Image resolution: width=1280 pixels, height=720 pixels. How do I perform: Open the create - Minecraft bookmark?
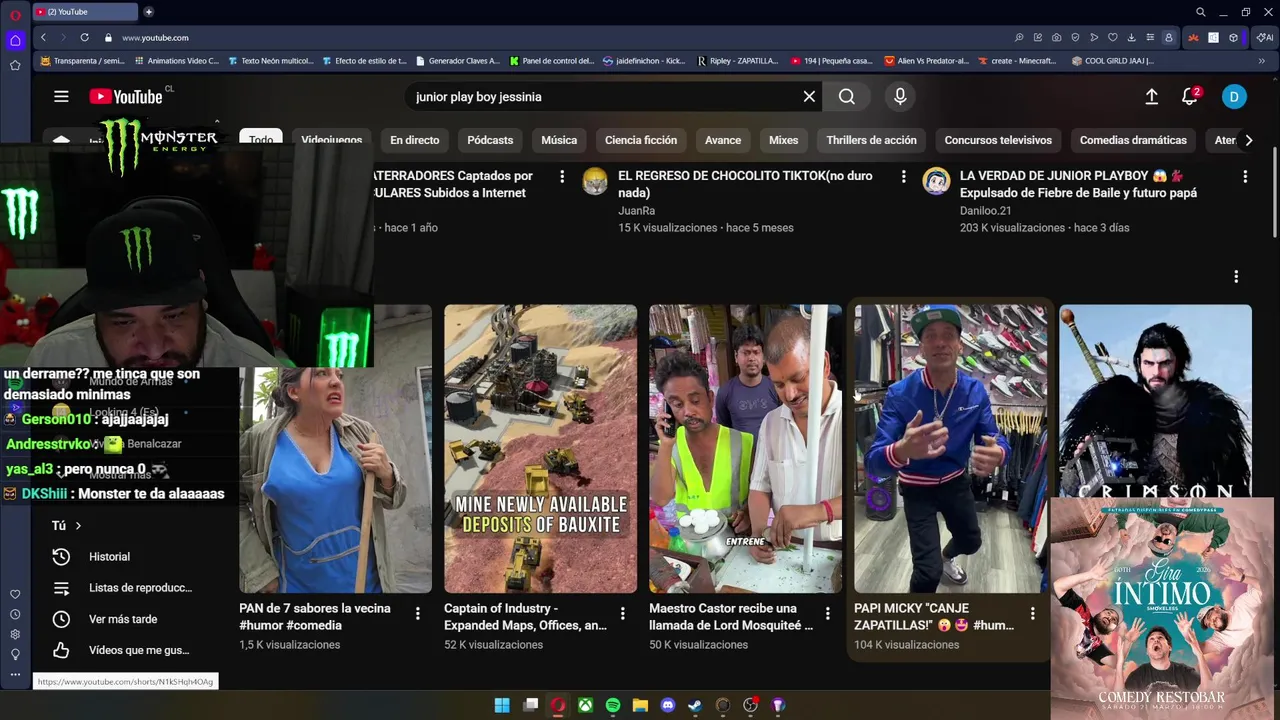pos(1016,61)
